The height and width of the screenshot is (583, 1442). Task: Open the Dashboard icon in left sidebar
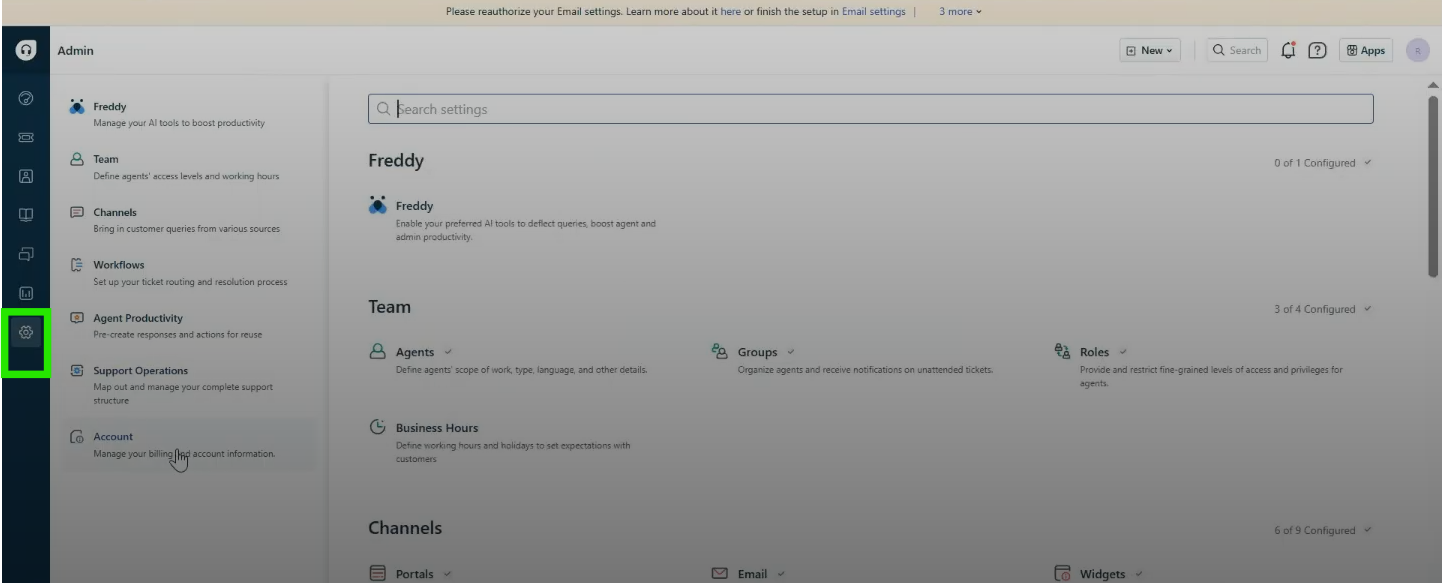(x=26, y=98)
